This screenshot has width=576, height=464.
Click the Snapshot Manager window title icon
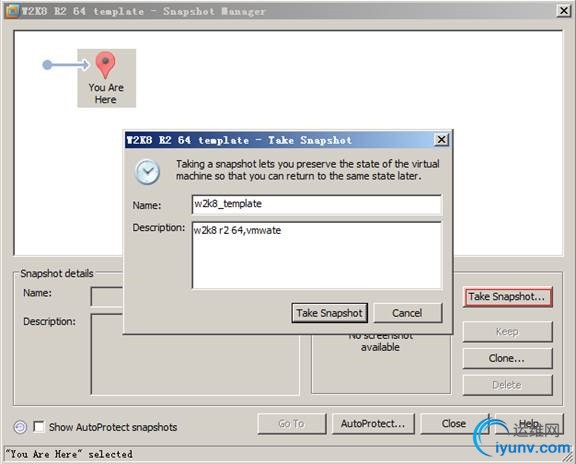point(12,11)
